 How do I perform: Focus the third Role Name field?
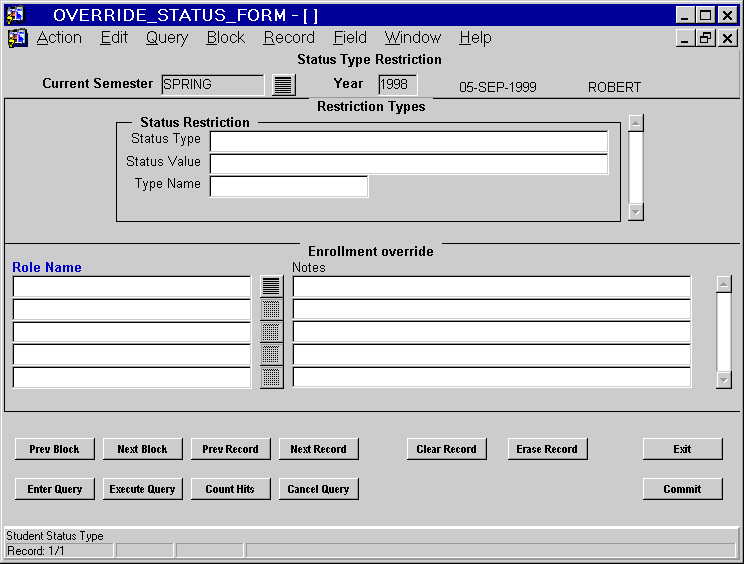coord(132,332)
